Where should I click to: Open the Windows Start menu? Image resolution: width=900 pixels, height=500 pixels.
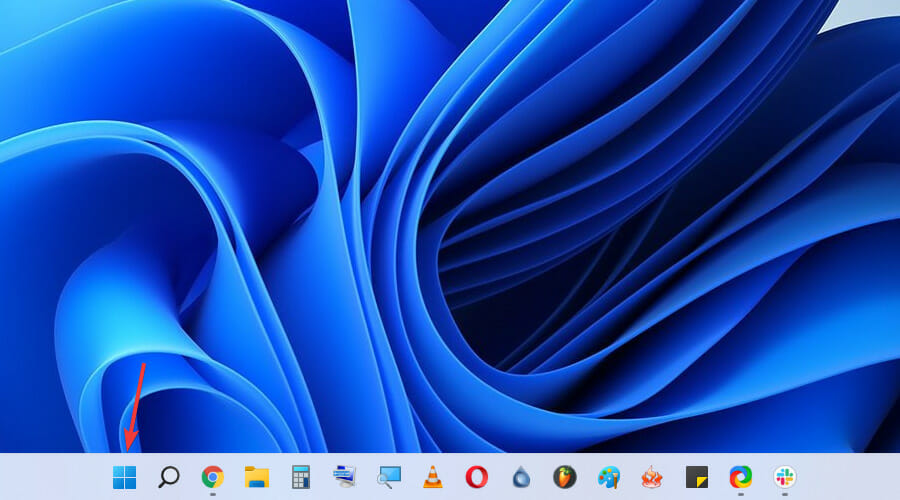124,477
